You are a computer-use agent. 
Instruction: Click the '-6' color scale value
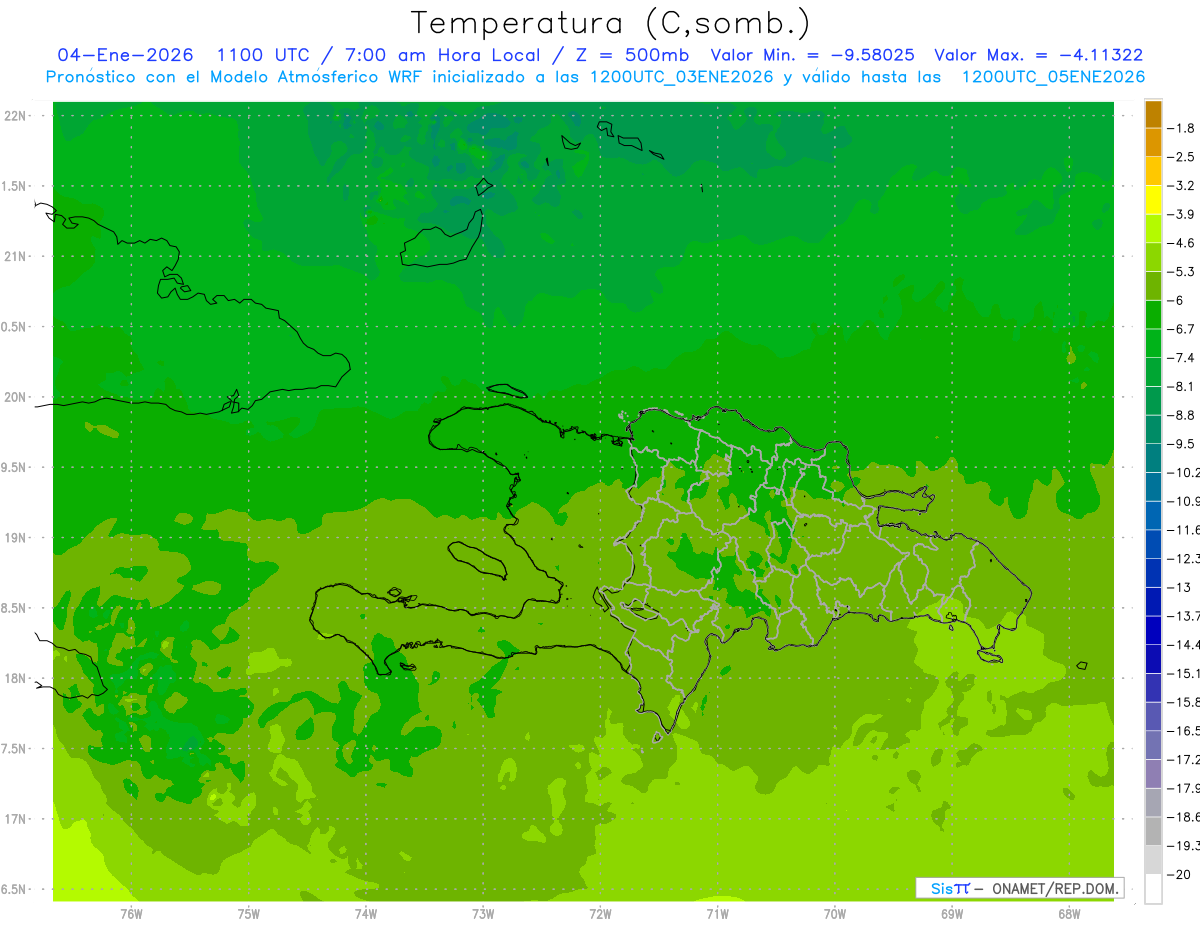coord(1178,300)
